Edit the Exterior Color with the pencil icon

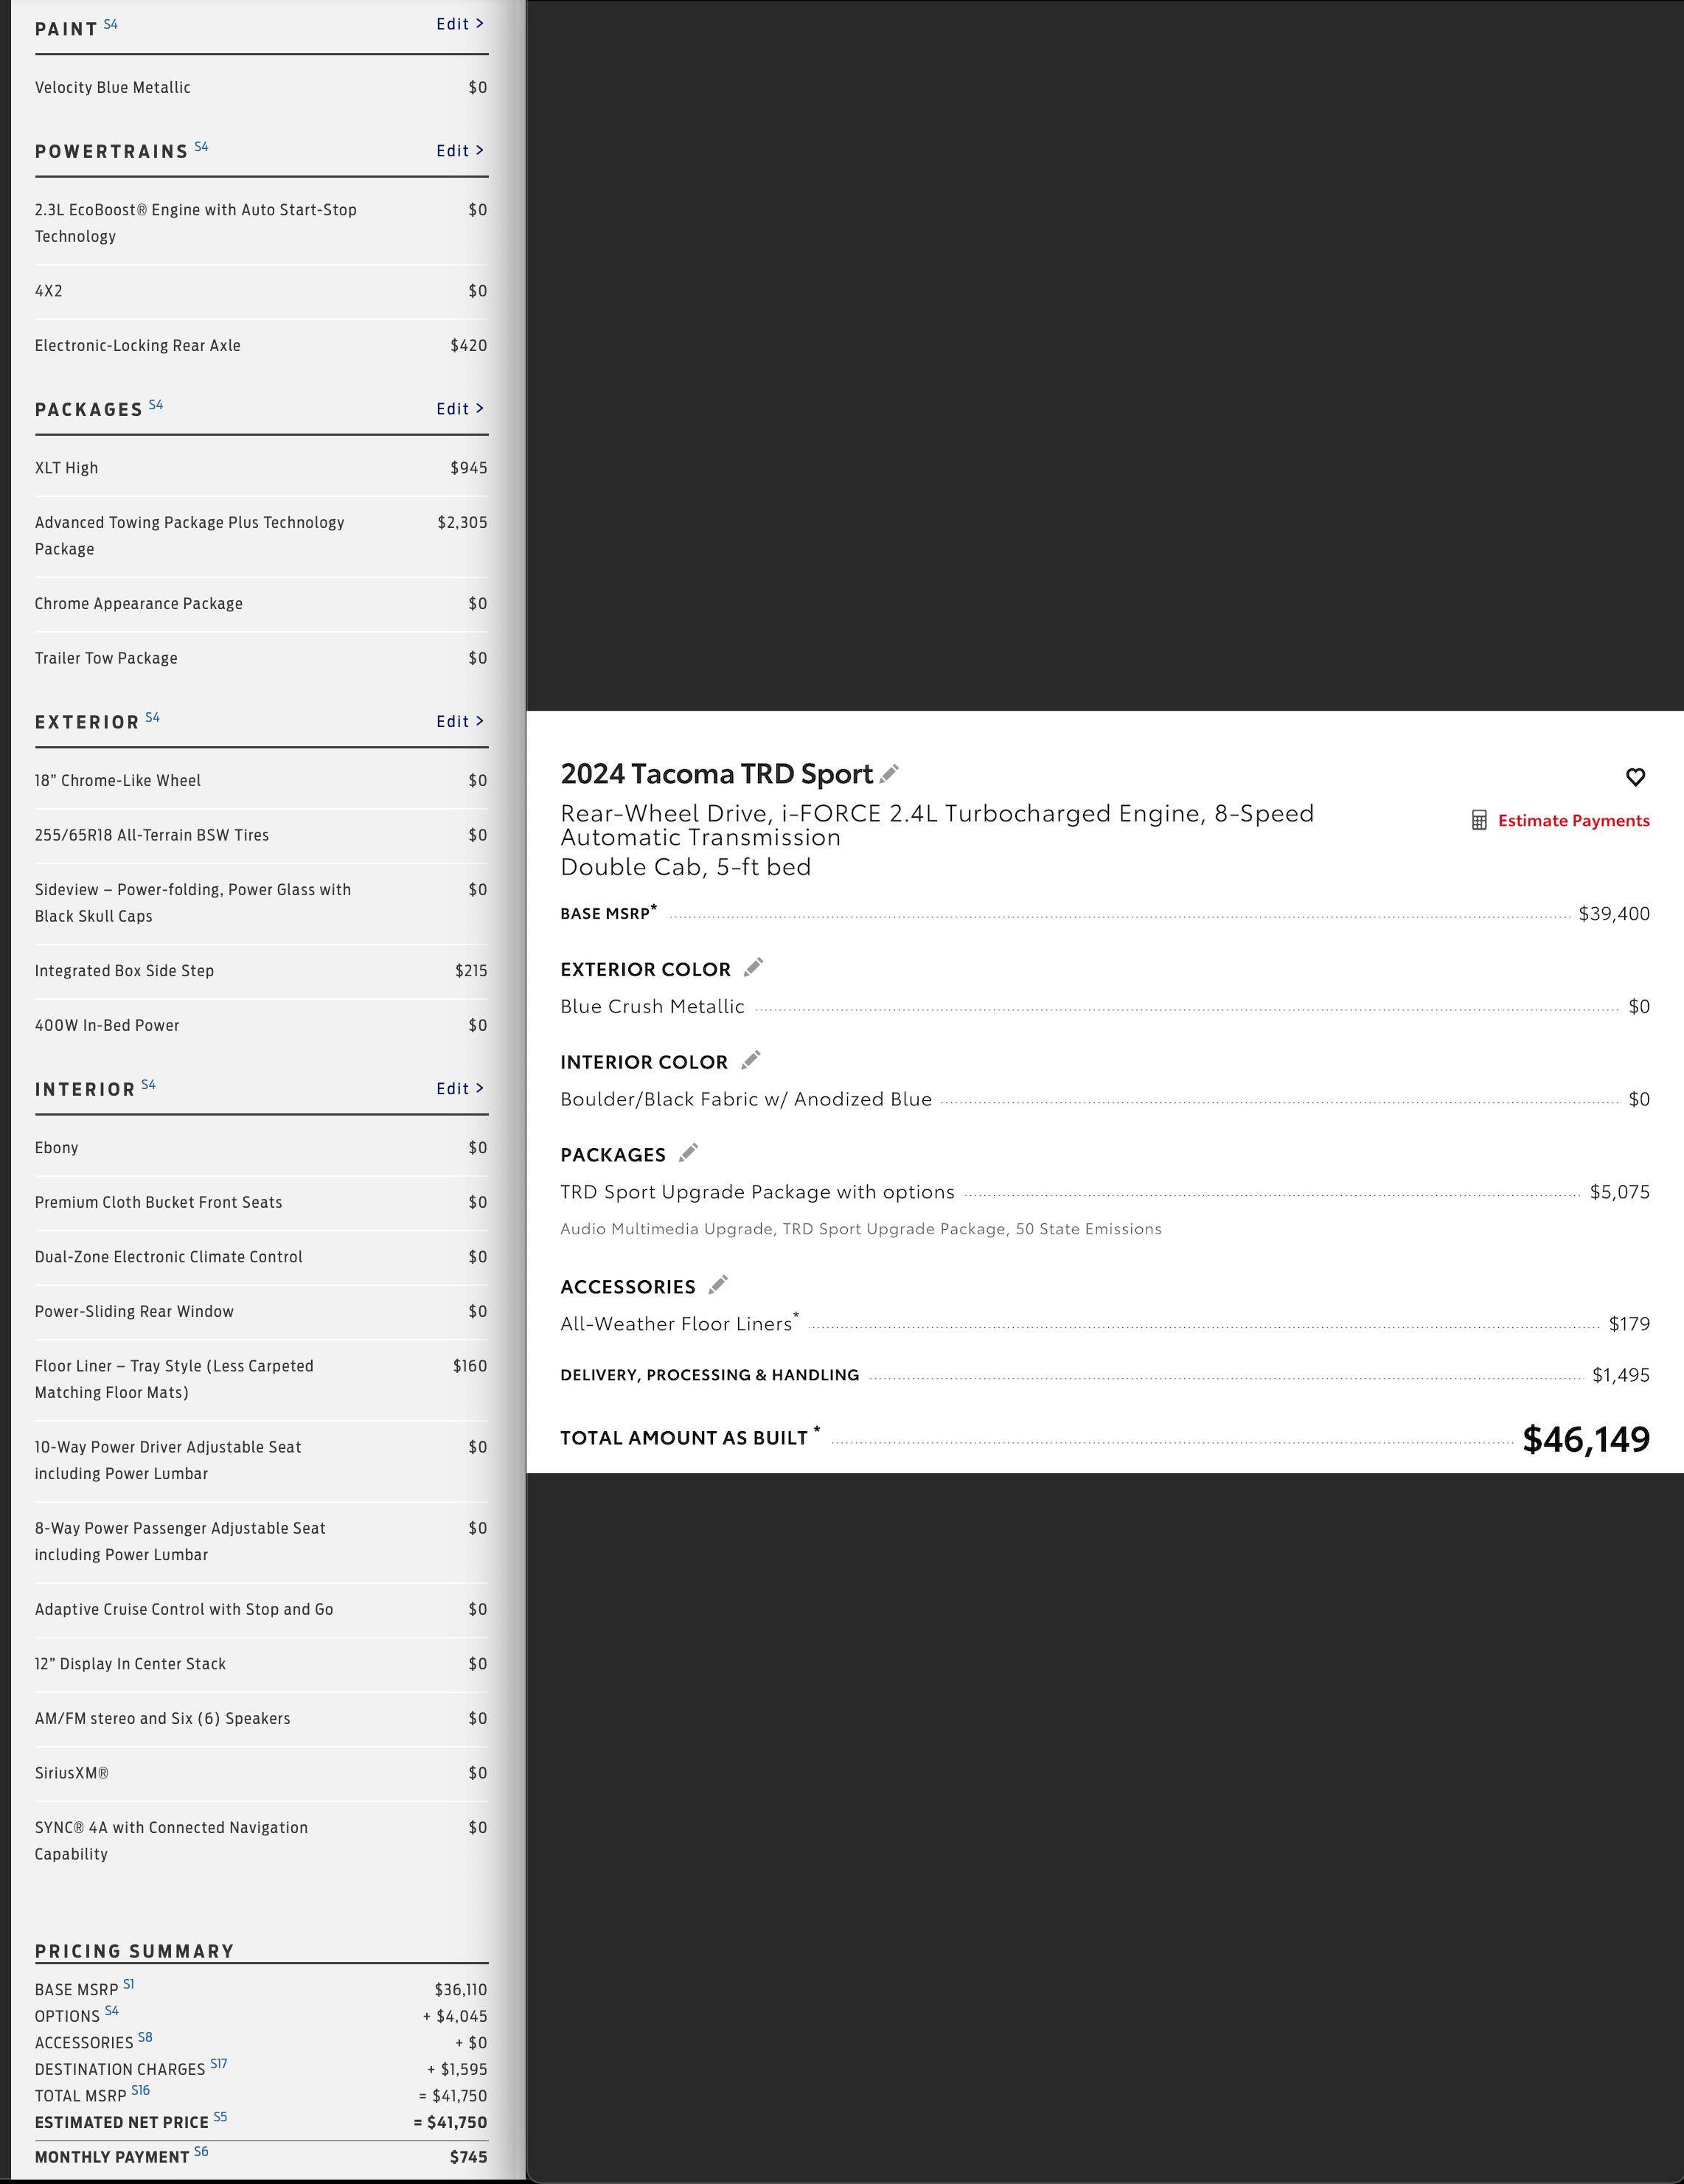click(753, 967)
